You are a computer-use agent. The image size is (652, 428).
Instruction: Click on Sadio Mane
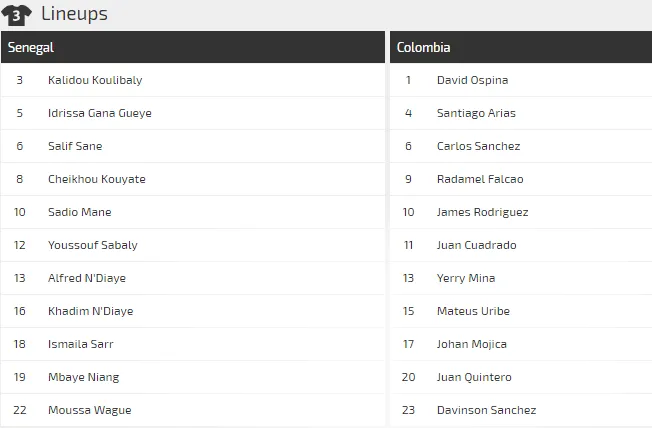pyautogui.click(x=80, y=212)
